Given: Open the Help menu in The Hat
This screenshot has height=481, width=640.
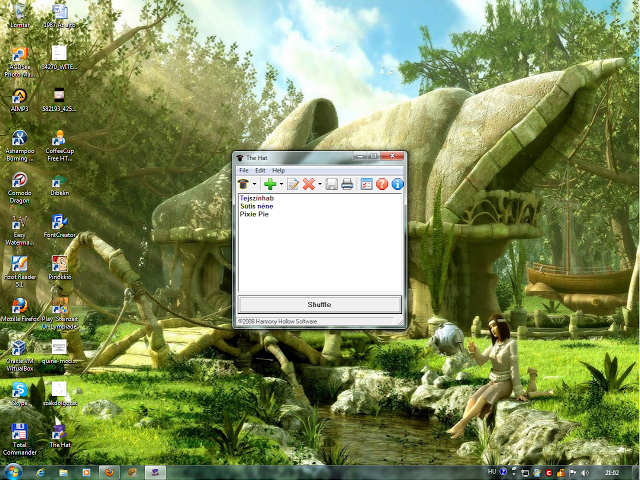Looking at the screenshot, I should coord(279,171).
